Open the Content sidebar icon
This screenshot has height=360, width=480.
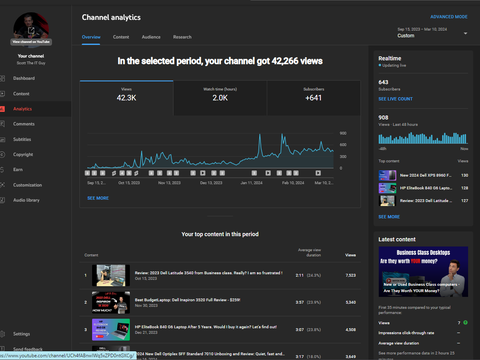tap(2, 94)
